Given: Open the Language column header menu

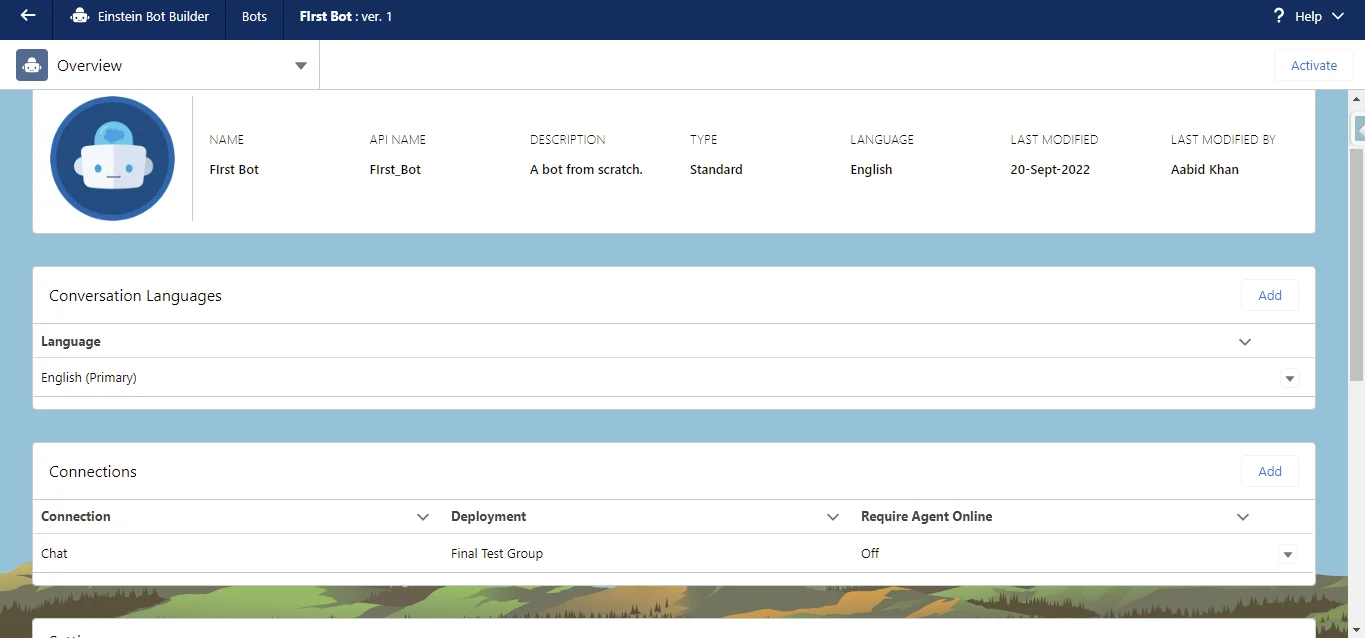Looking at the screenshot, I should click(1244, 342).
